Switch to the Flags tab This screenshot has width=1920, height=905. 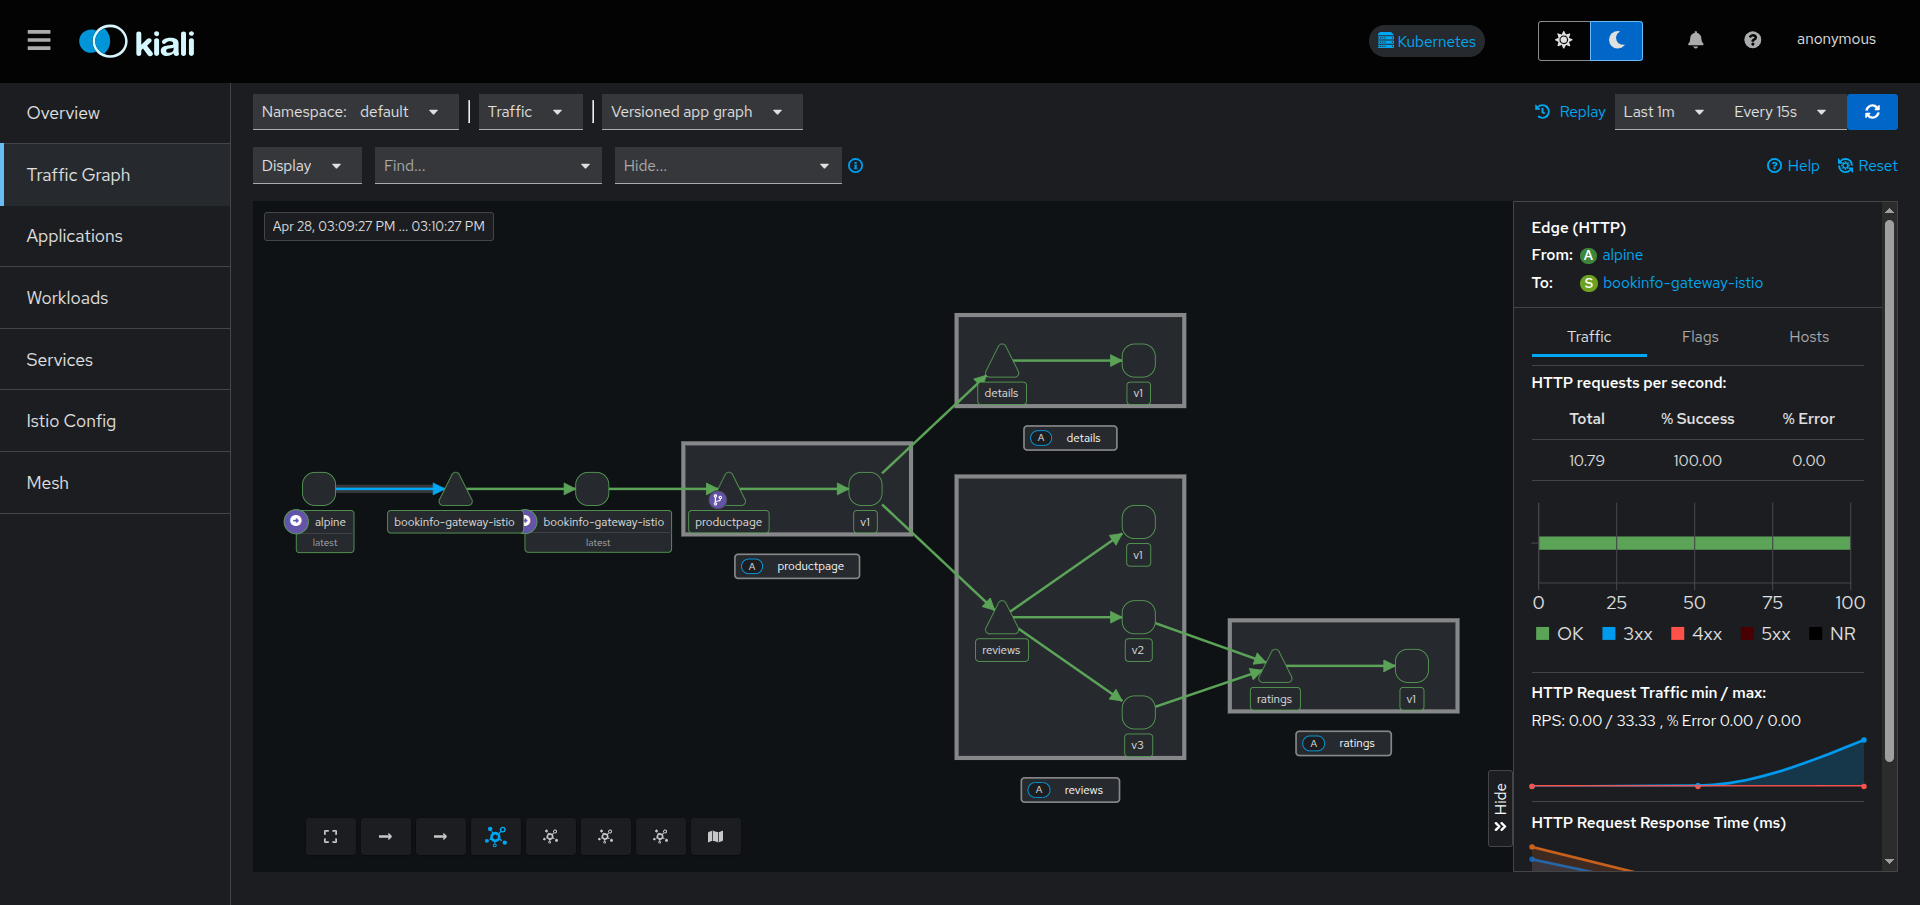click(1700, 337)
